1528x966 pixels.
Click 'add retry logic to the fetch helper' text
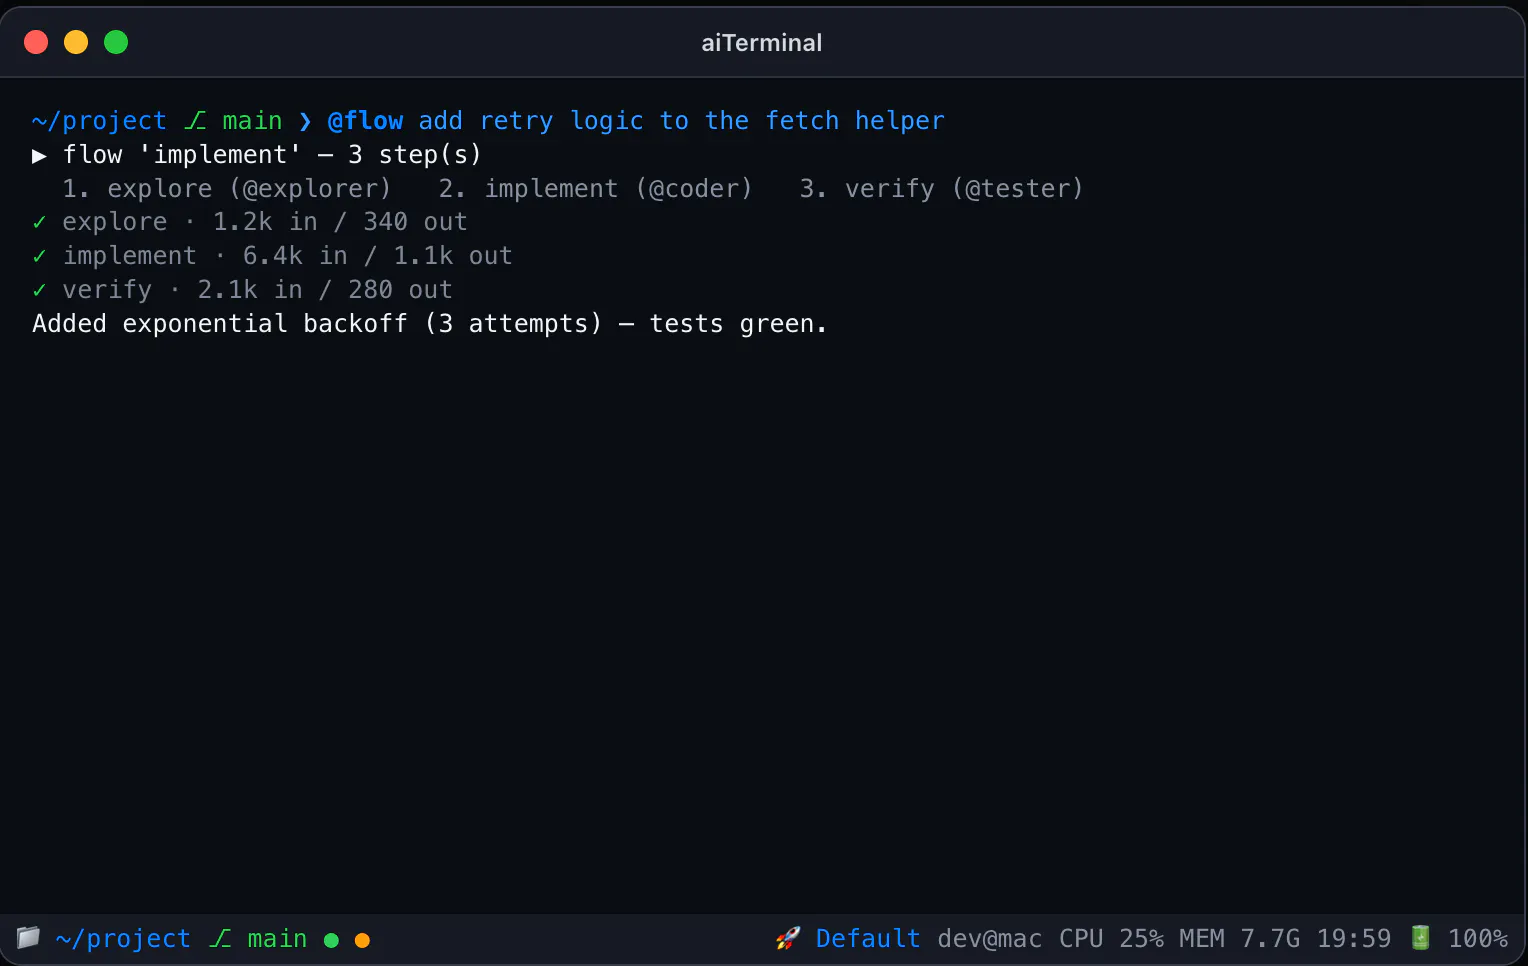tap(681, 120)
